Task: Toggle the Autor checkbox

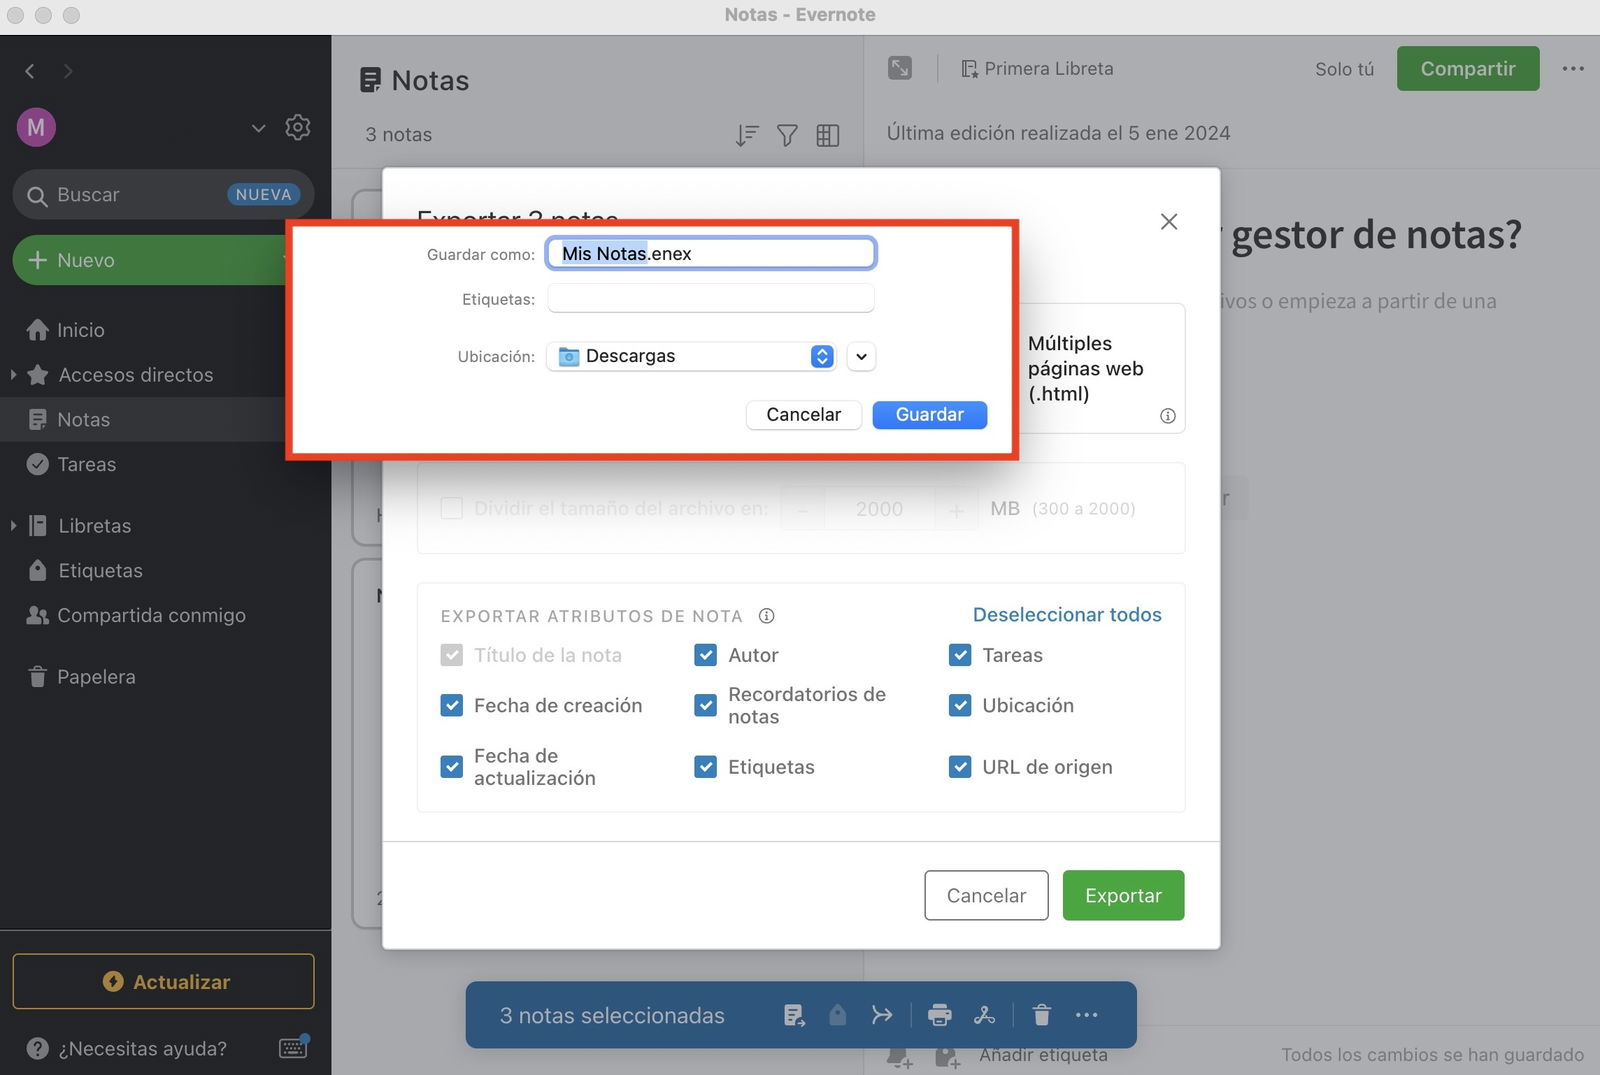Action: coord(706,656)
